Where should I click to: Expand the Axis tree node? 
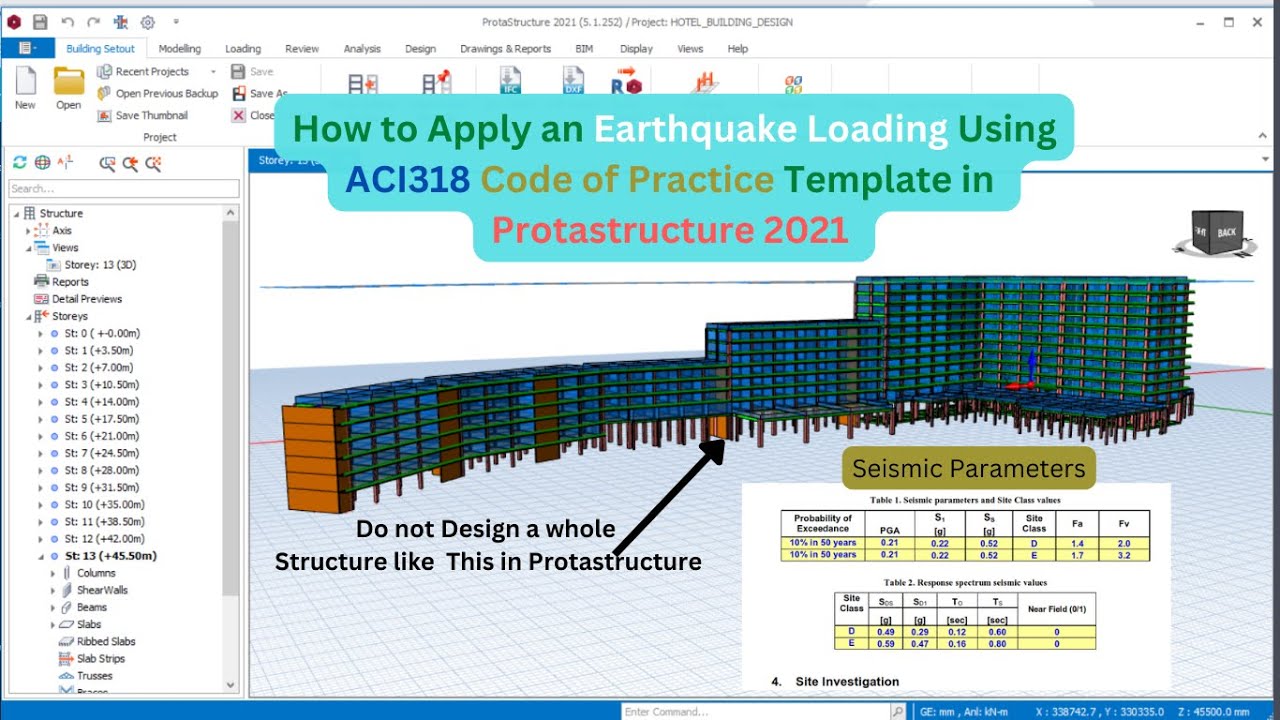coord(28,231)
